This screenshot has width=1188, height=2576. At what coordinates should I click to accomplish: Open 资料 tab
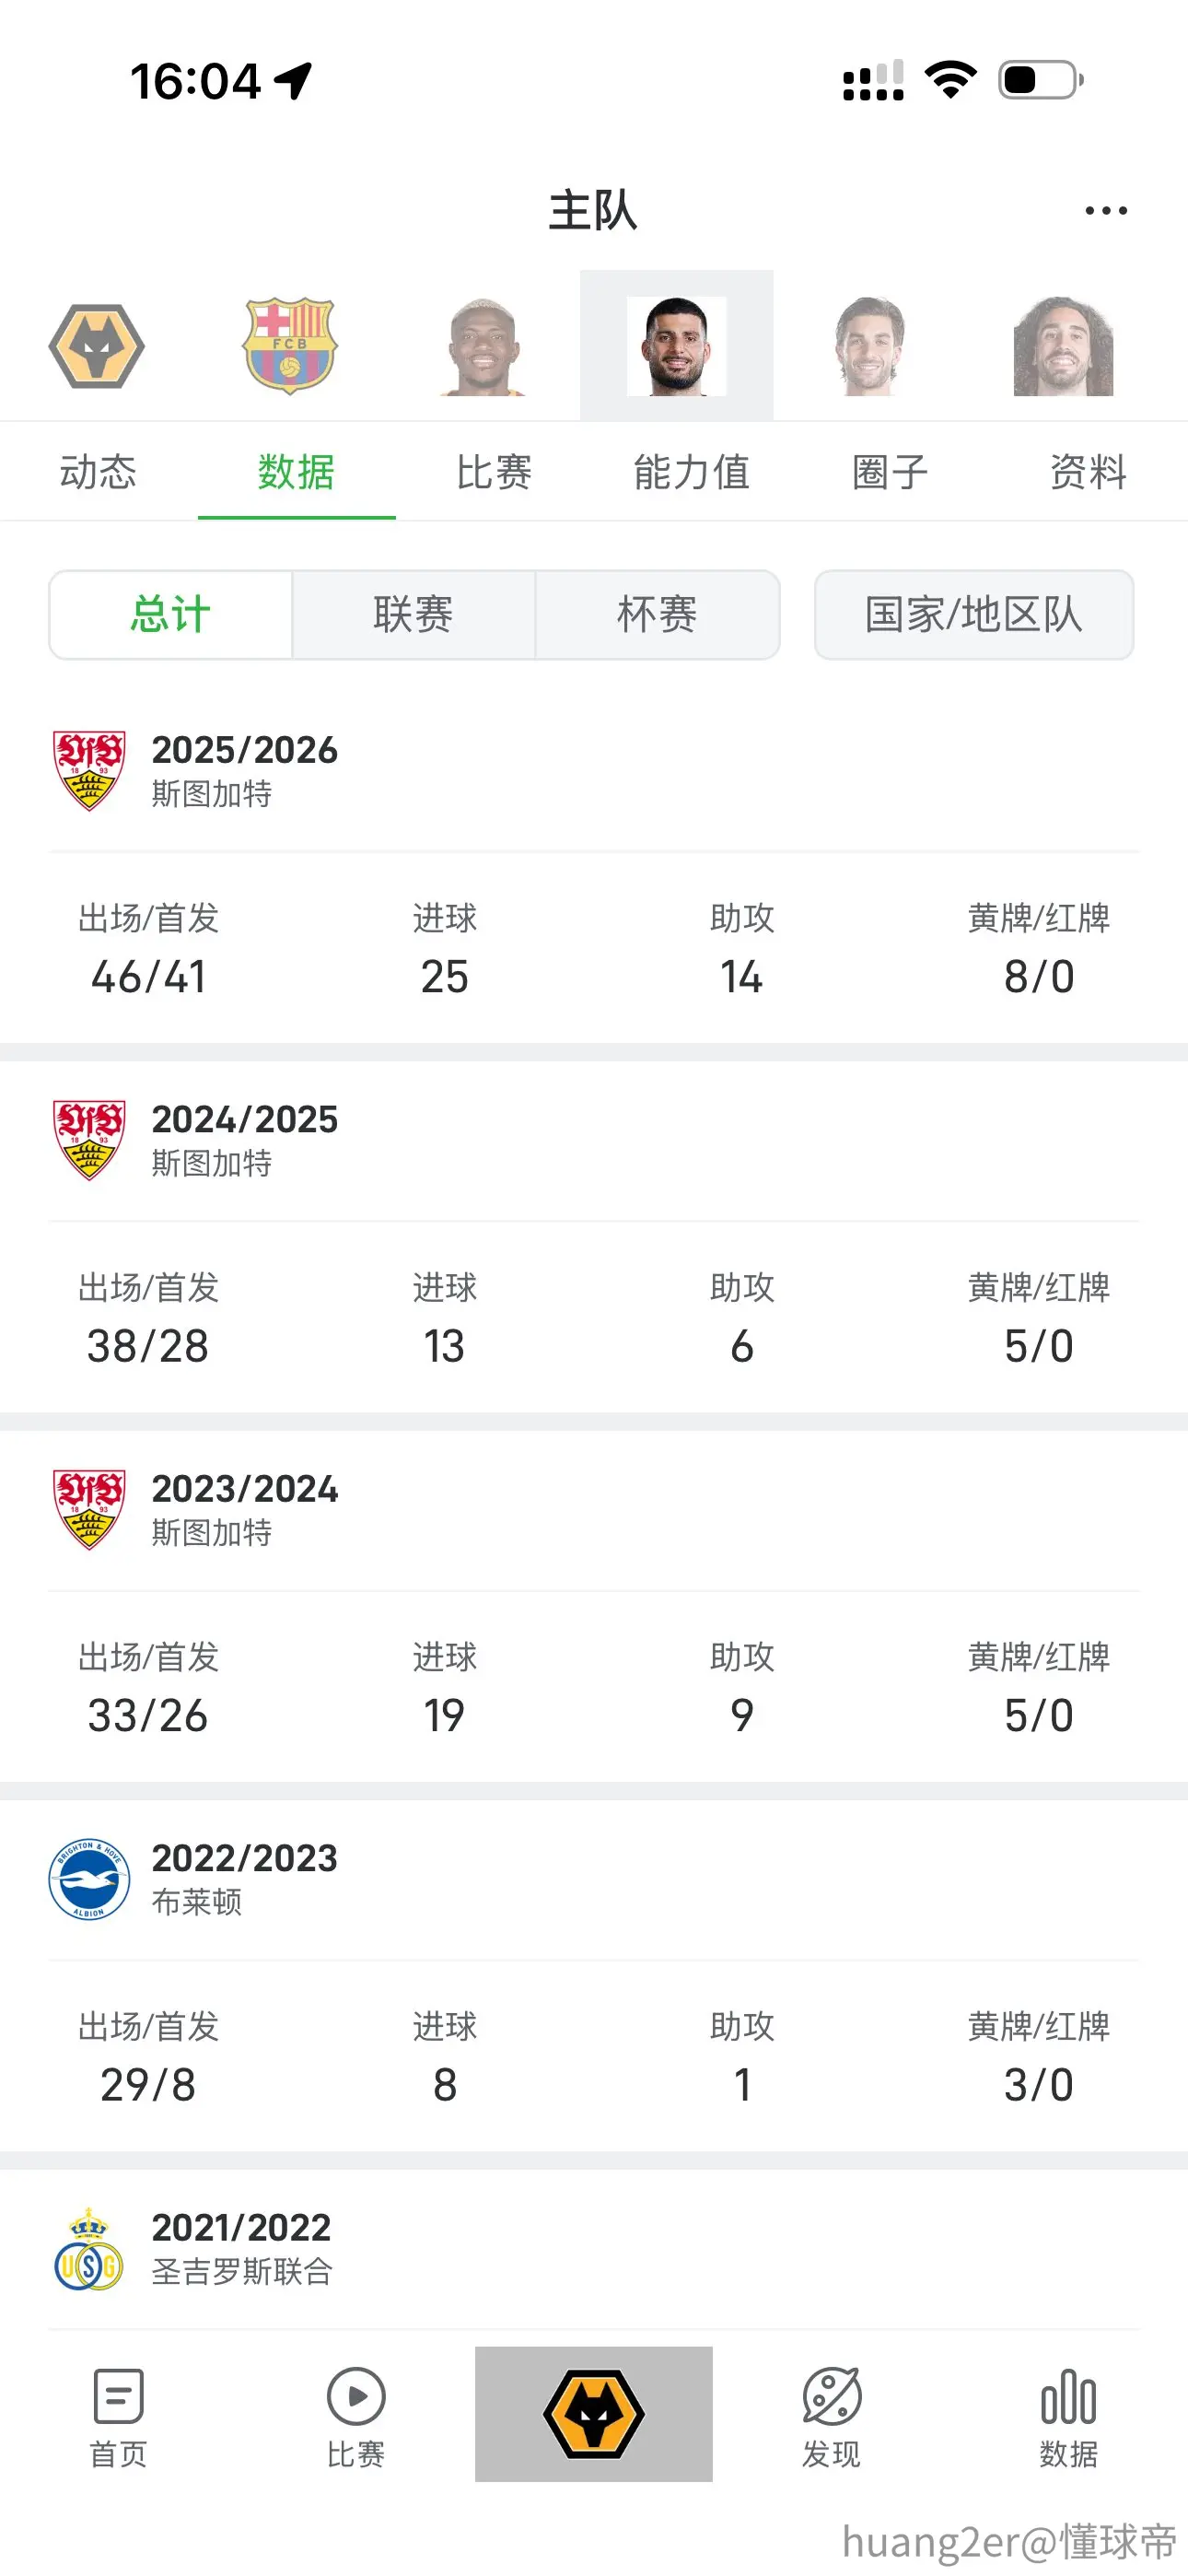point(1088,471)
